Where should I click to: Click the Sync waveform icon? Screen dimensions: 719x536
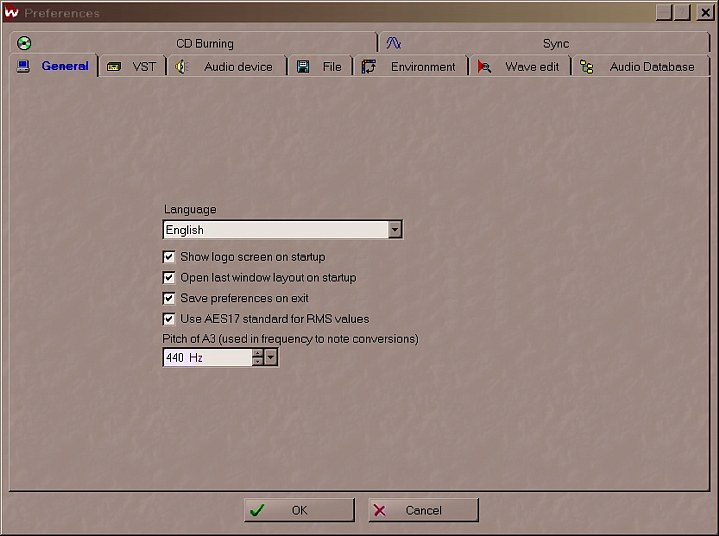393,43
